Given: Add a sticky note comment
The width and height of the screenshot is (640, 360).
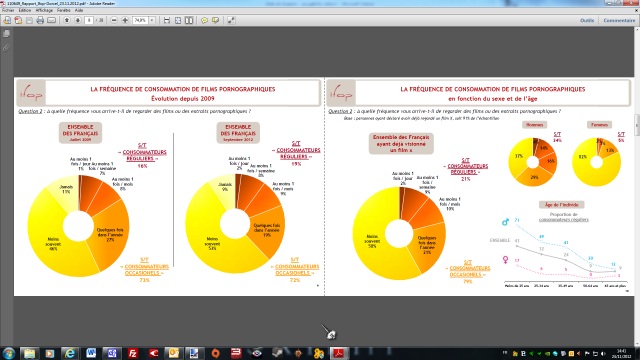Looking at the screenshot, I should (x=204, y=20).
